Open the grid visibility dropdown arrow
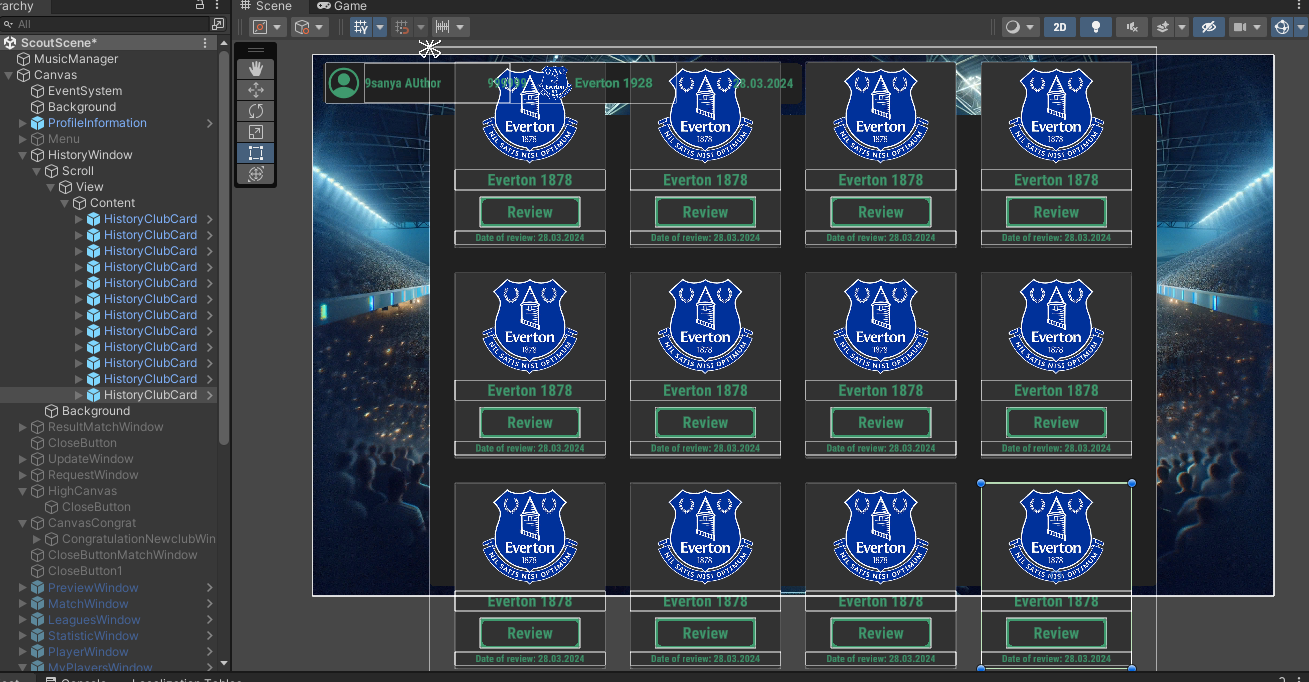Viewport: 1309px width, 682px height. point(380,27)
